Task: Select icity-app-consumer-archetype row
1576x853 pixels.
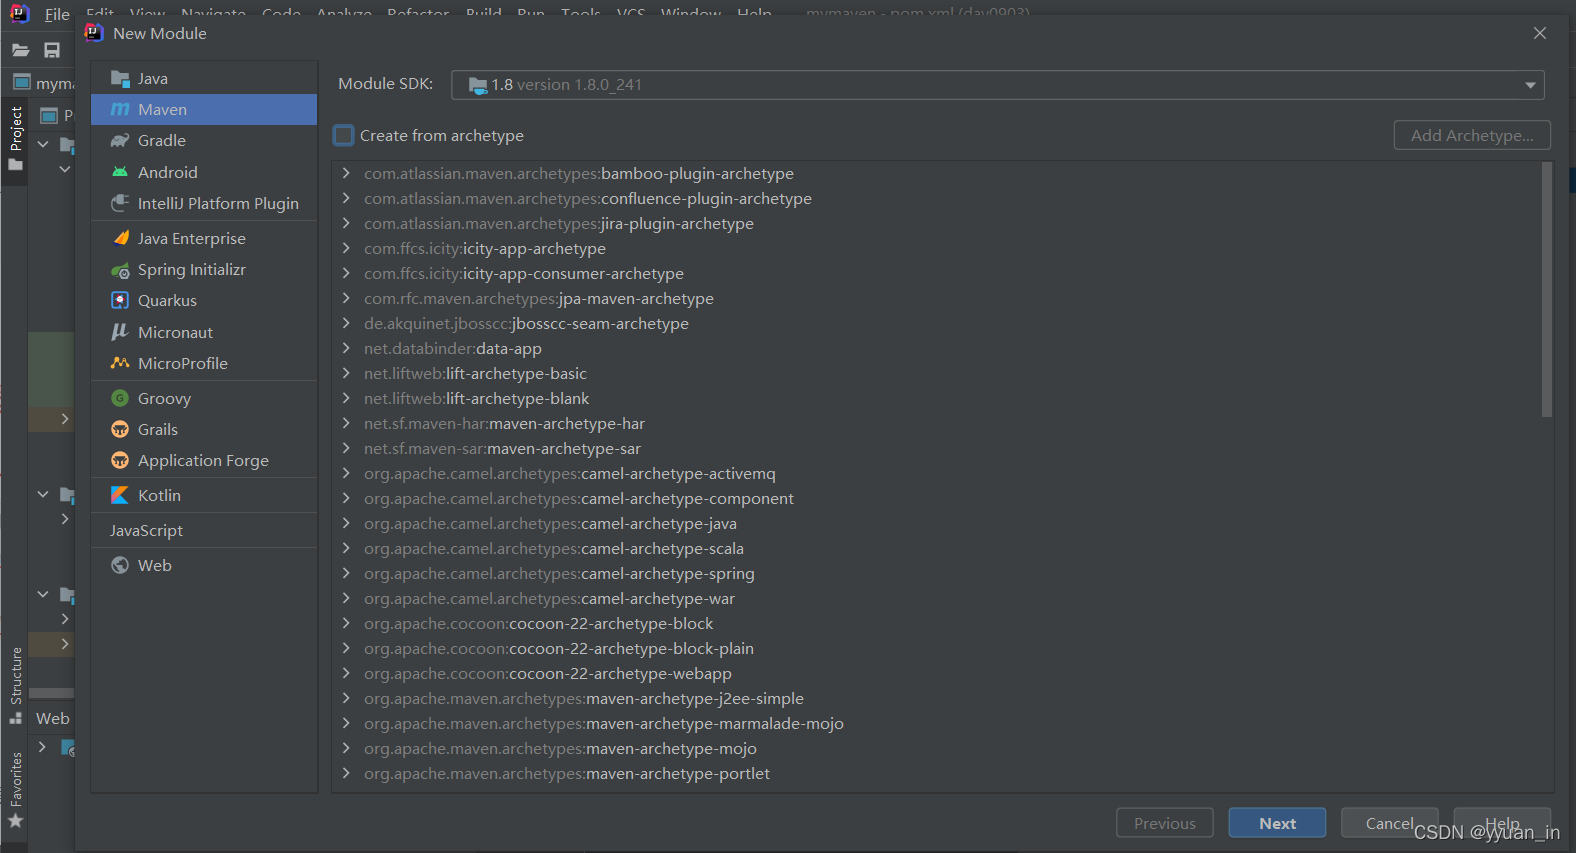Action: pos(938,273)
